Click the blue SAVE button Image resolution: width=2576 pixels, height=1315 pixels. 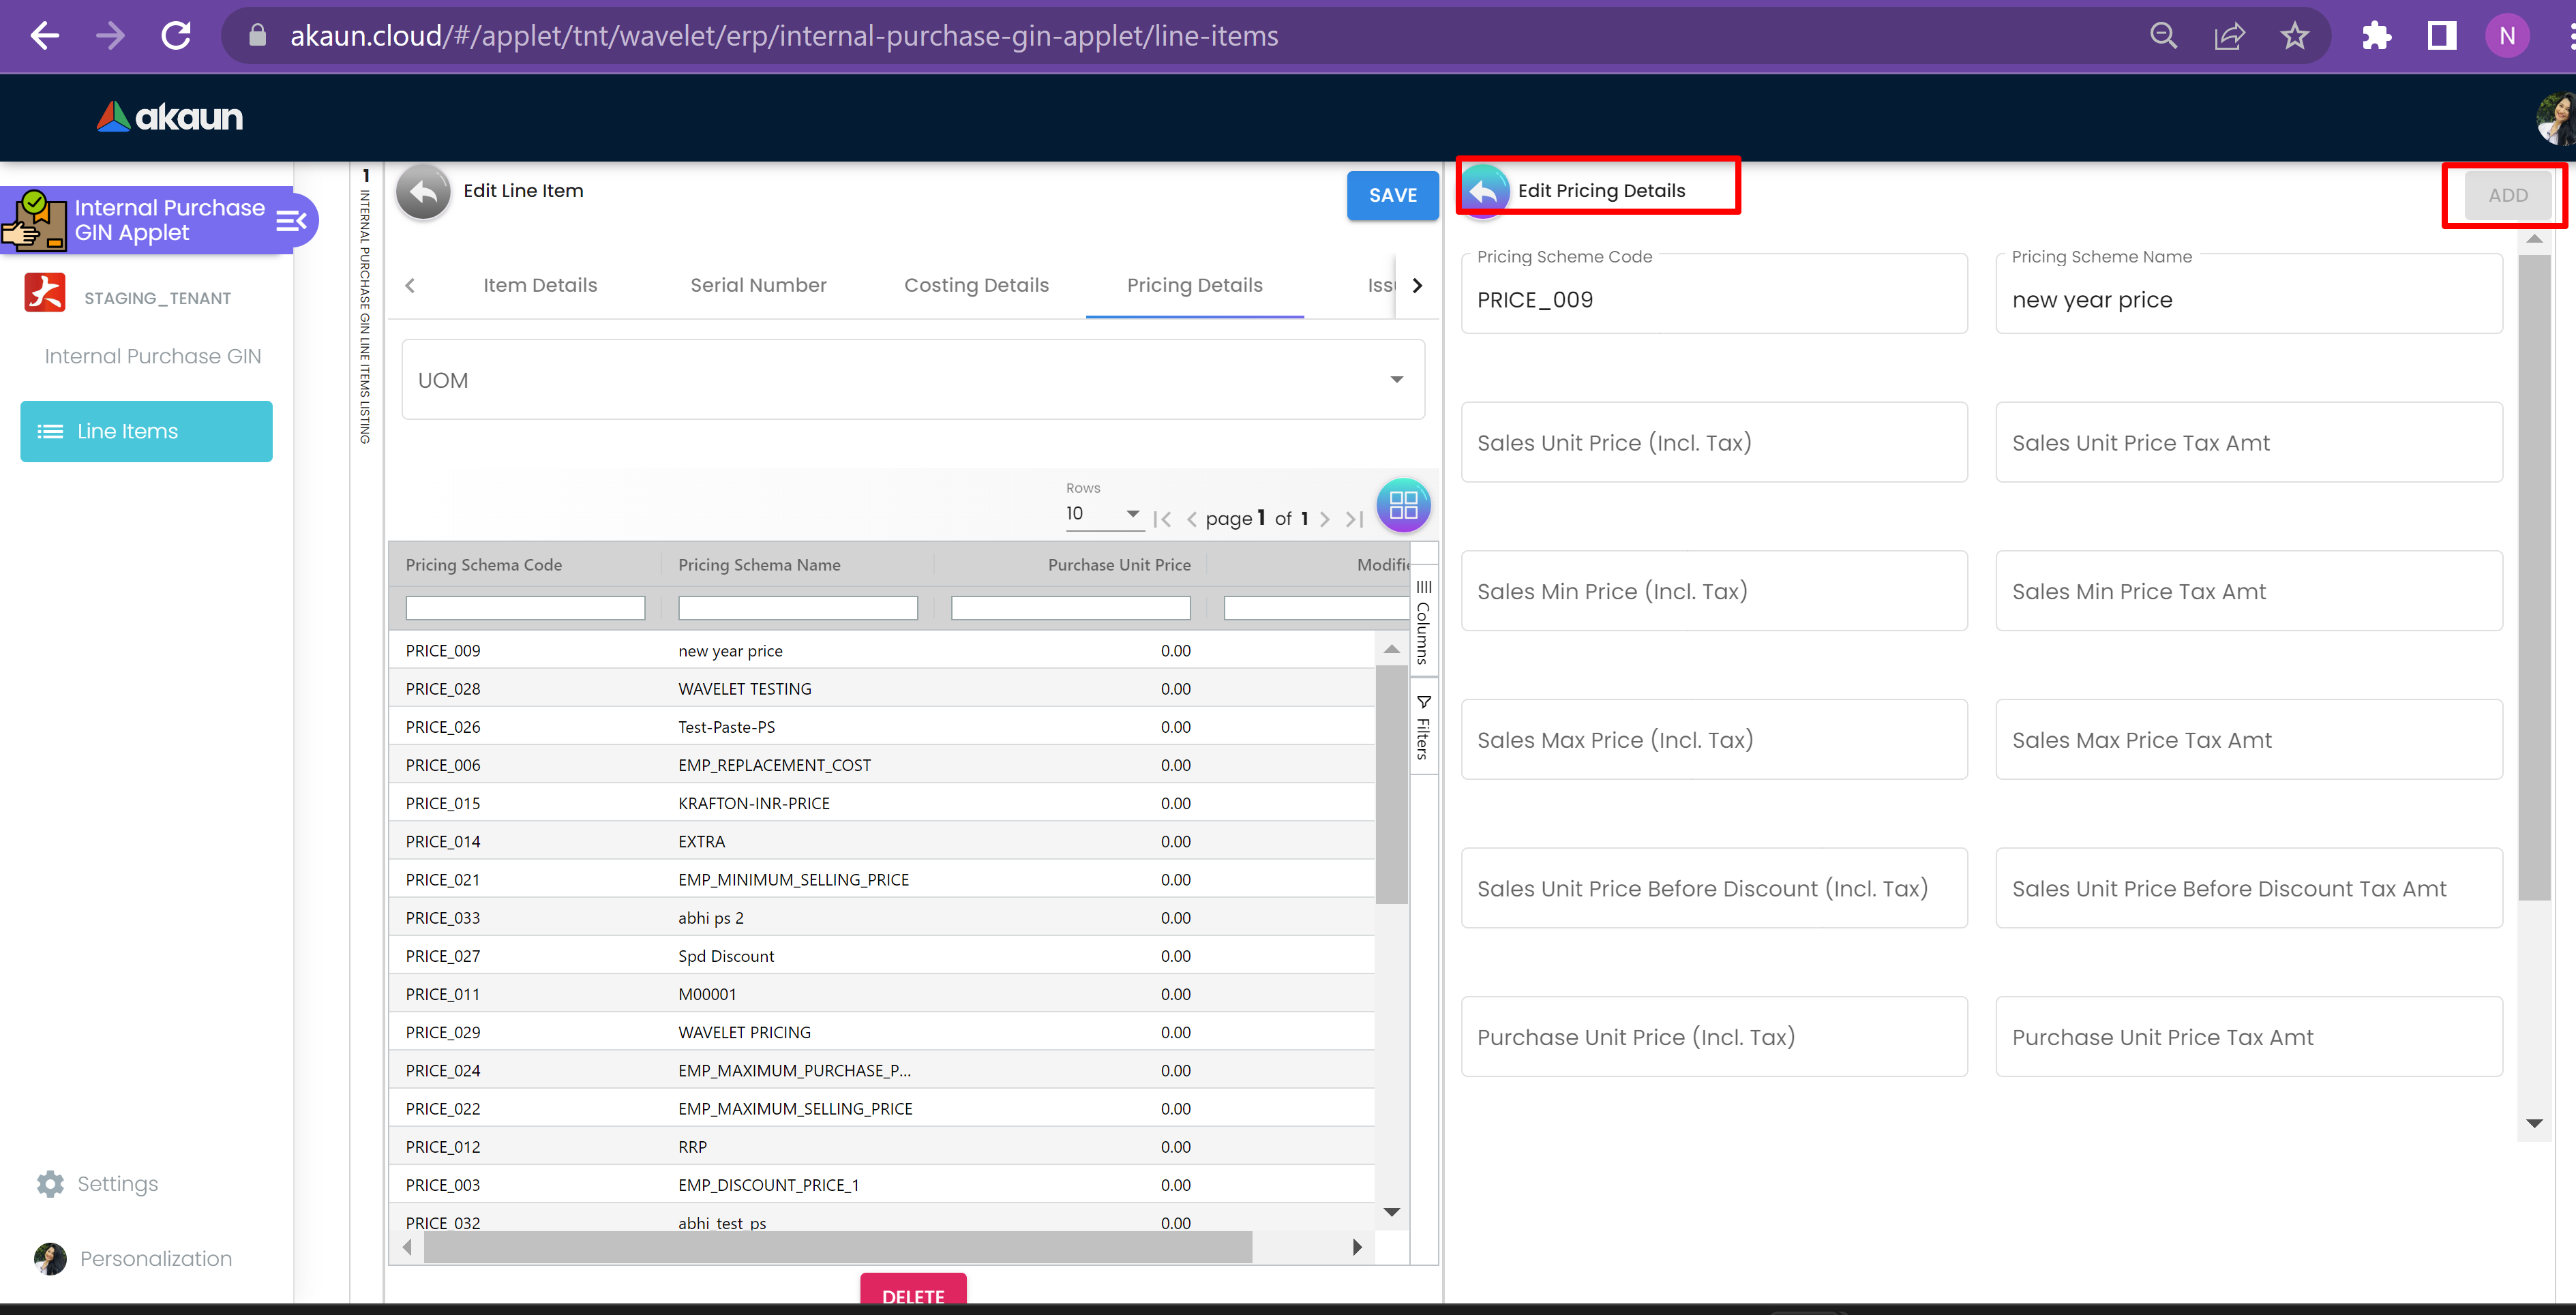tap(1392, 195)
